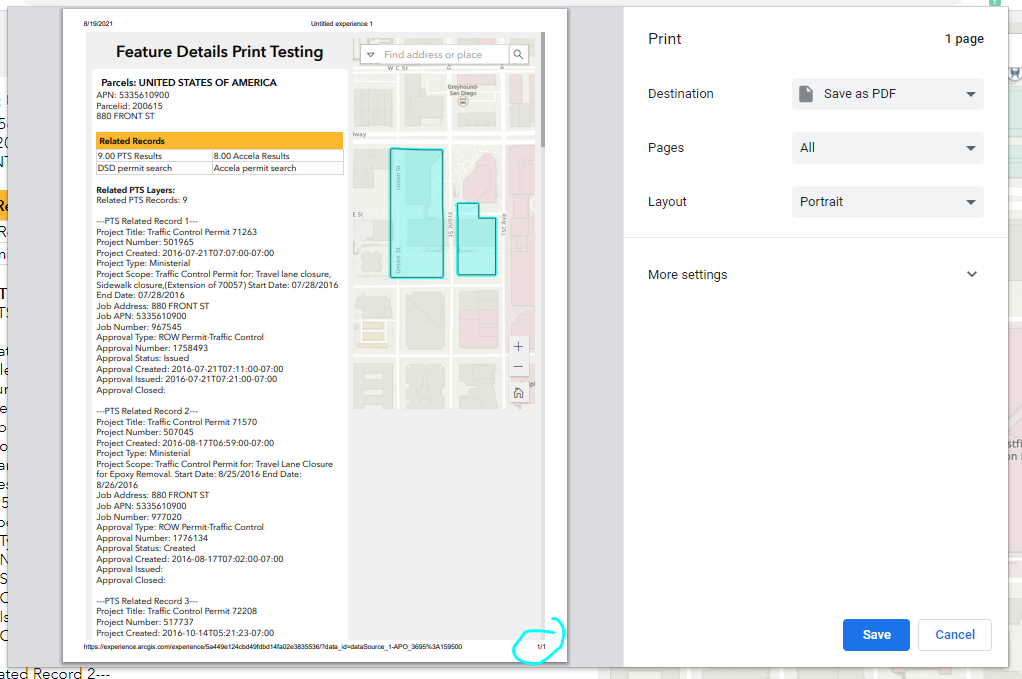
Task: Click the PTS Related Record 2 heading
Action: pyautogui.click(x=147, y=411)
